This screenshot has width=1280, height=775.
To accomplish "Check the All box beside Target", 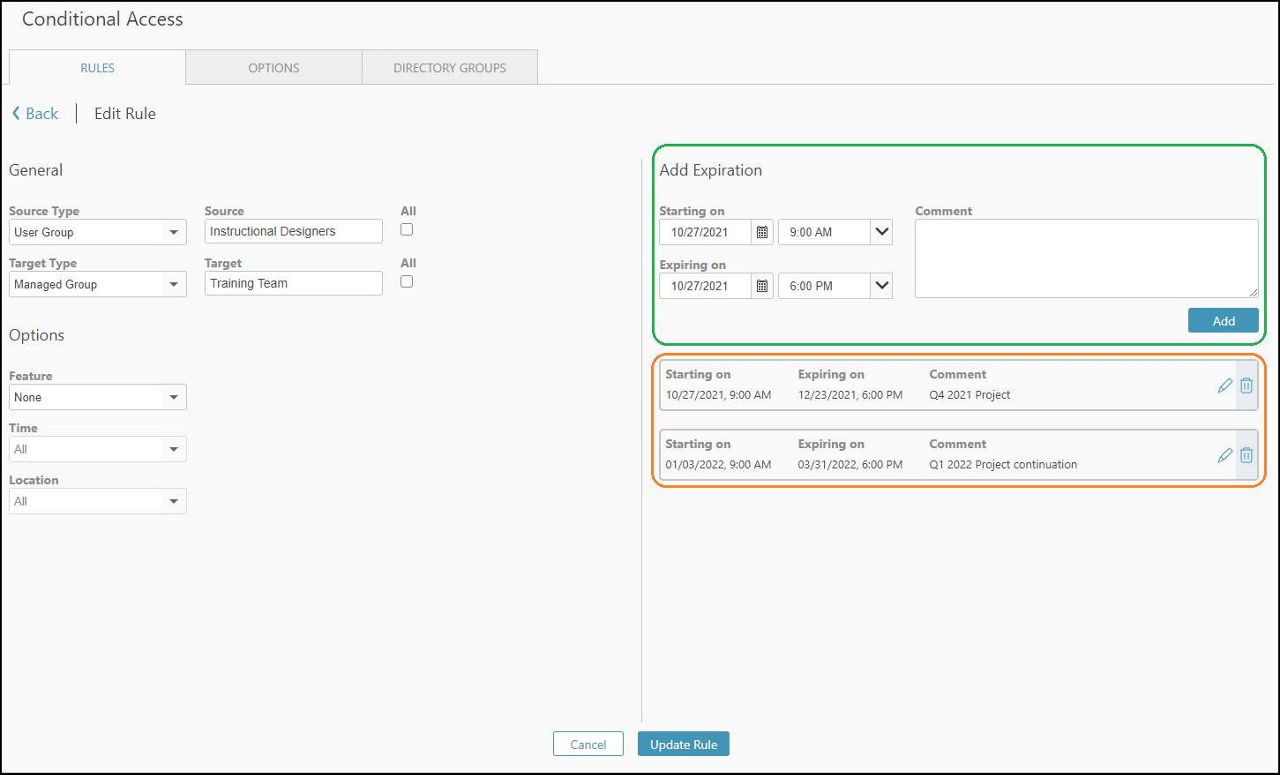I will coord(407,282).
